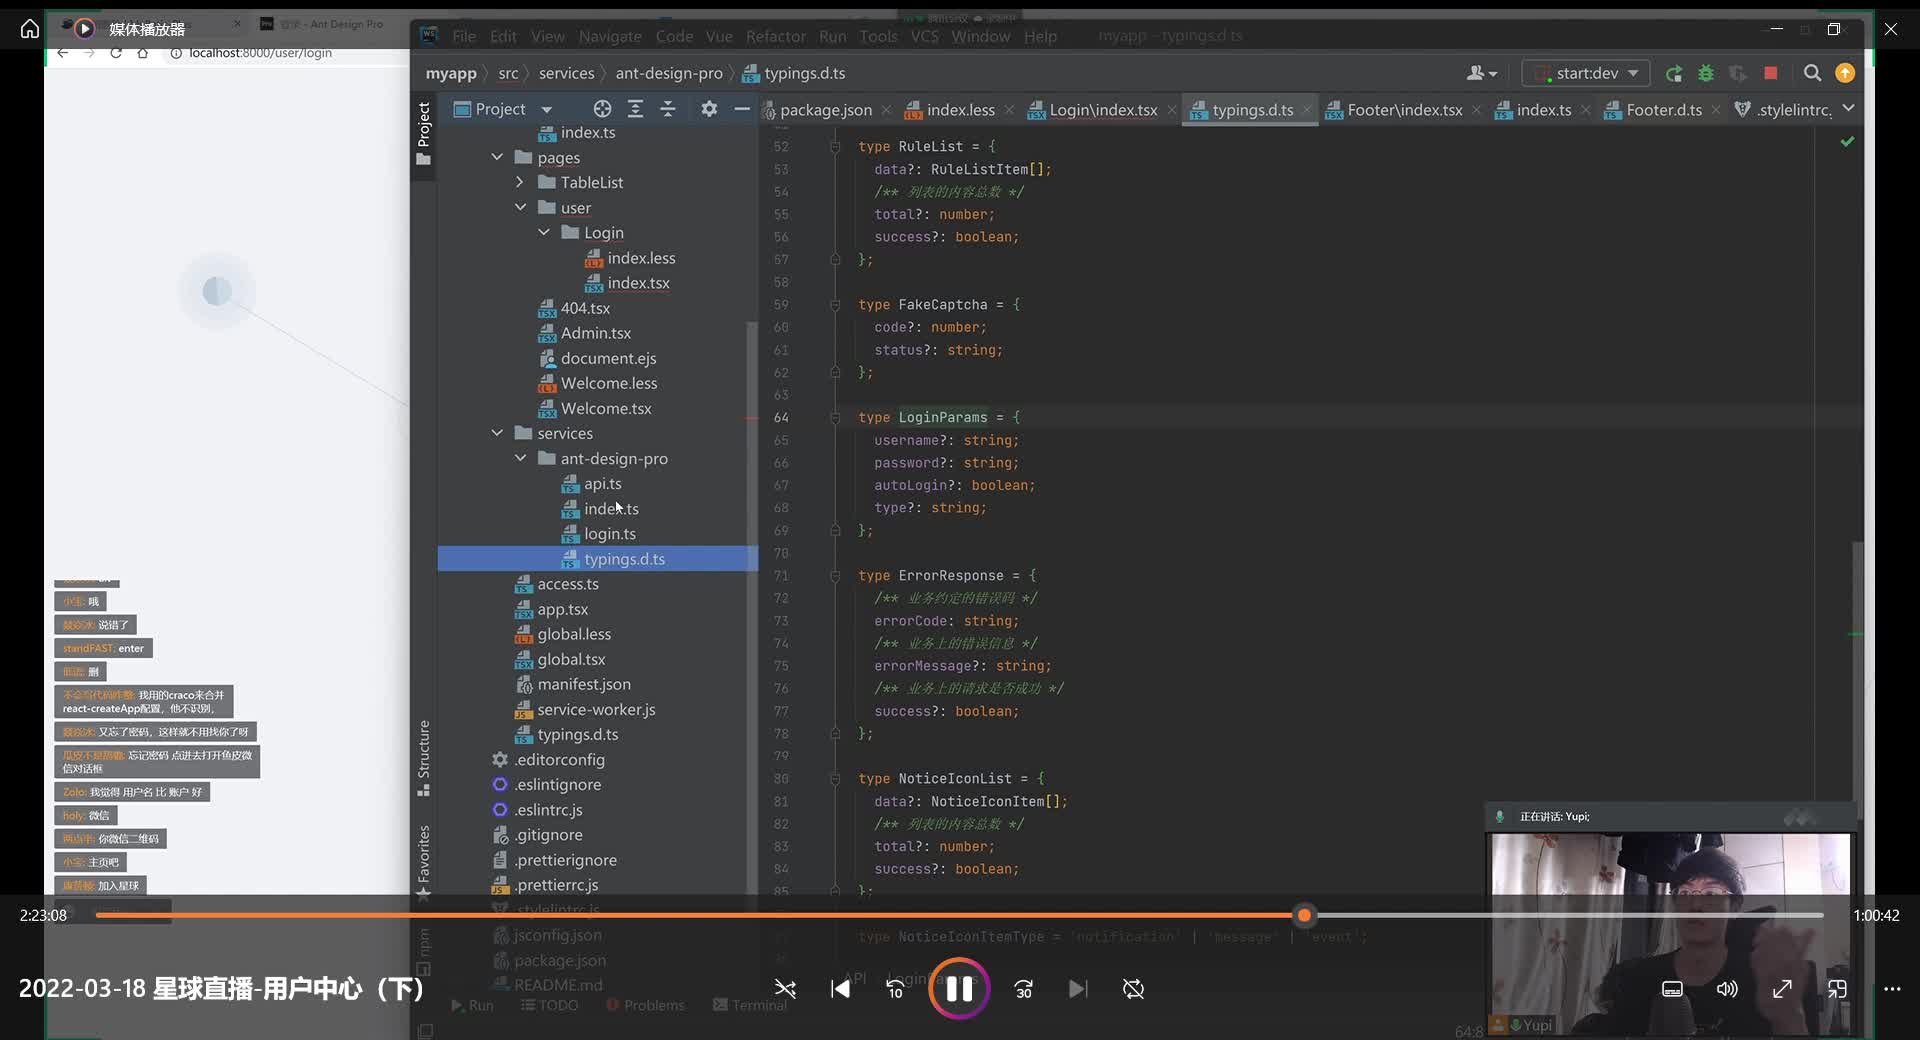
Task: Open the Navigate menu
Action: (610, 36)
